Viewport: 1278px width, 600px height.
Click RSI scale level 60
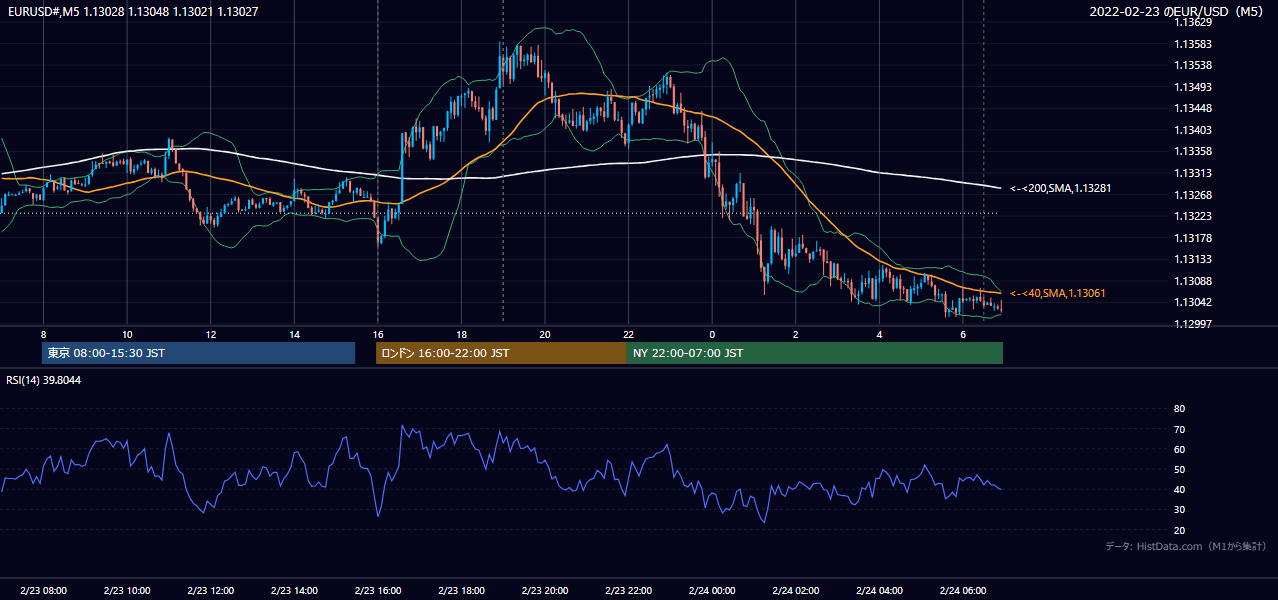[x=1179, y=449]
